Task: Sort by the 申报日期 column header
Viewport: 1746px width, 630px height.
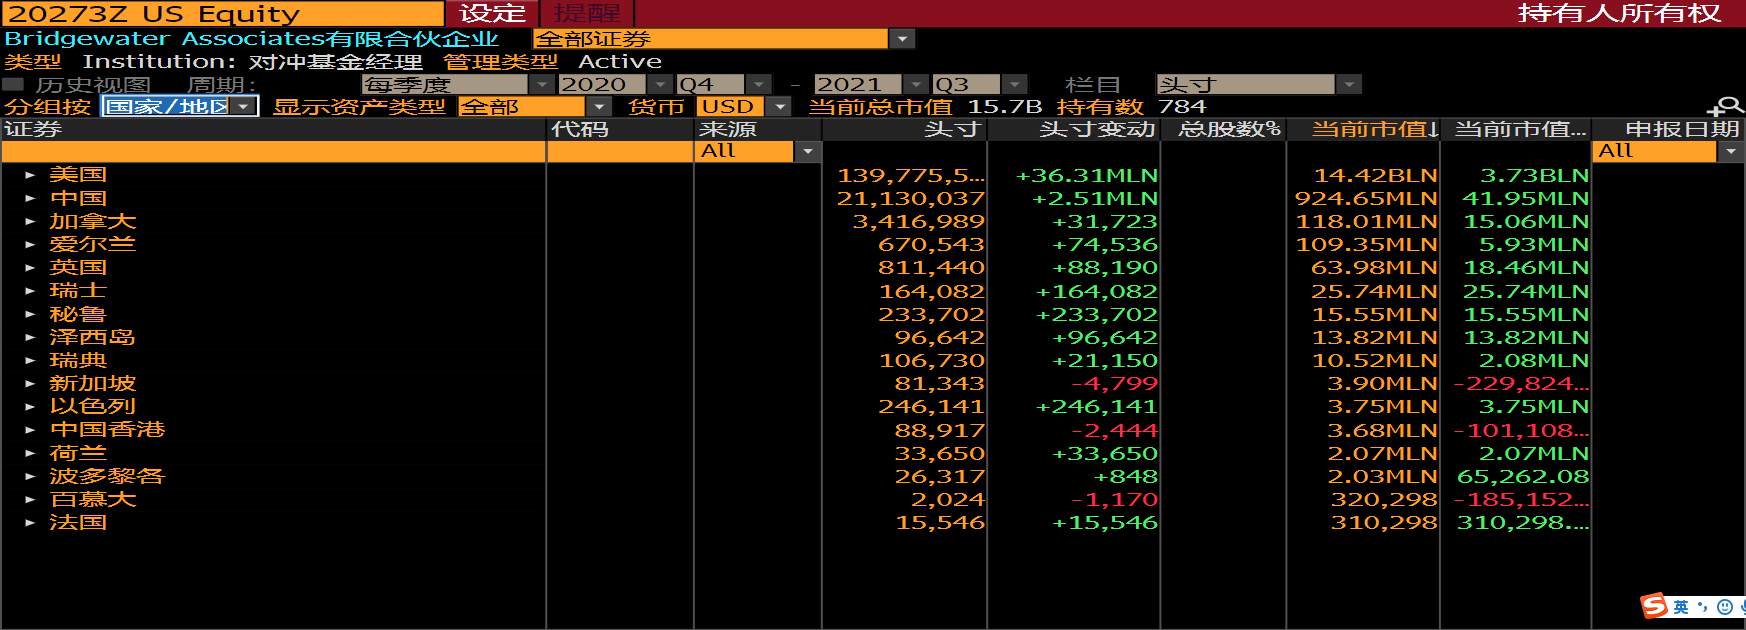Action: (1668, 129)
